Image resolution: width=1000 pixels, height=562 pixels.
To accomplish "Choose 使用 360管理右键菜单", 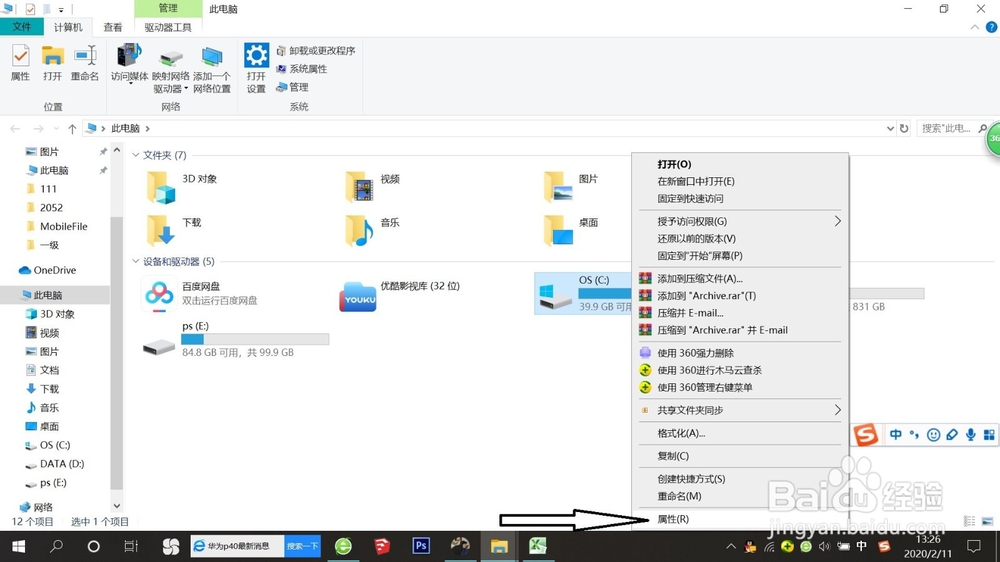I will [x=740, y=387].
